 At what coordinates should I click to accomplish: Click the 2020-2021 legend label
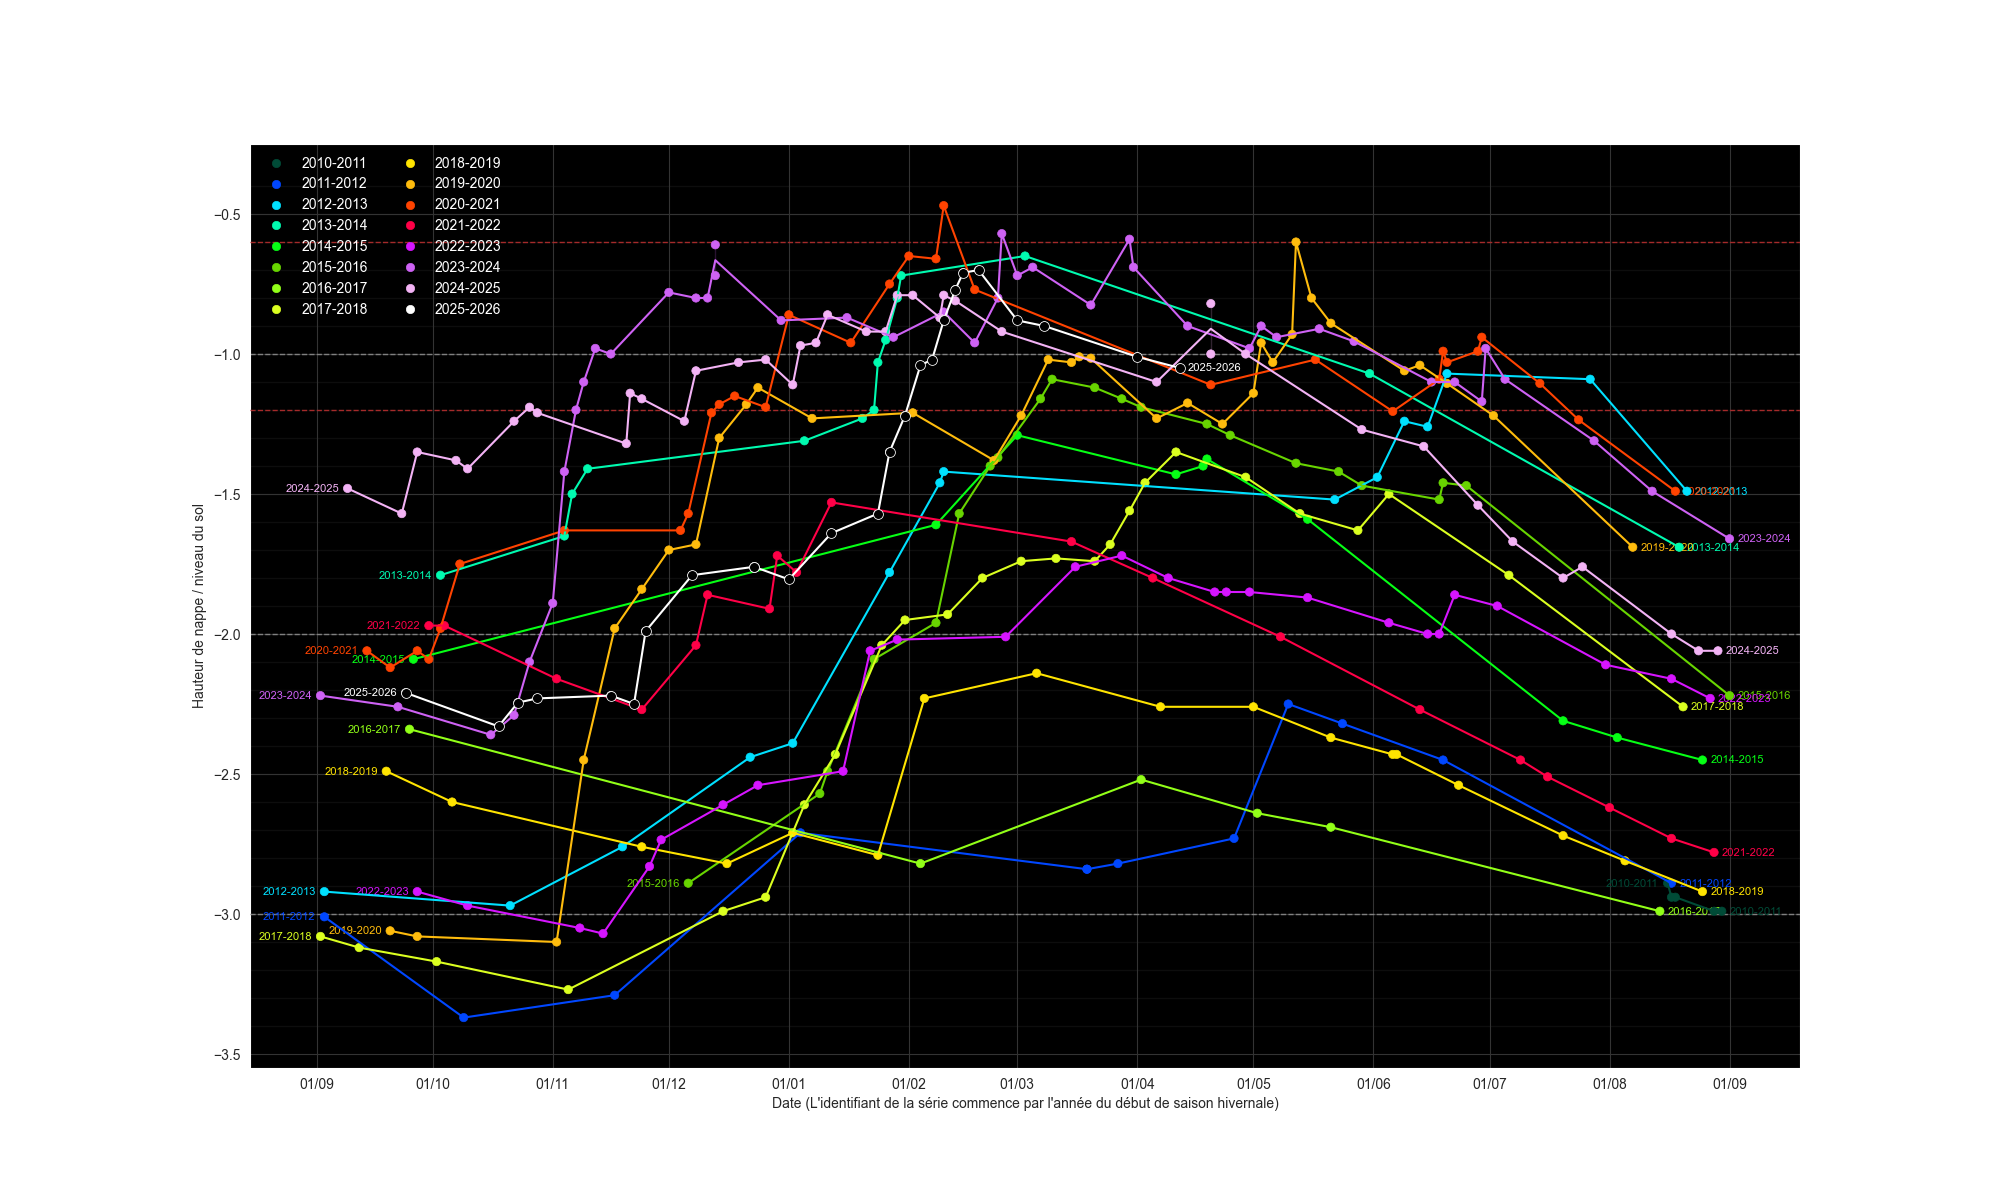click(467, 204)
